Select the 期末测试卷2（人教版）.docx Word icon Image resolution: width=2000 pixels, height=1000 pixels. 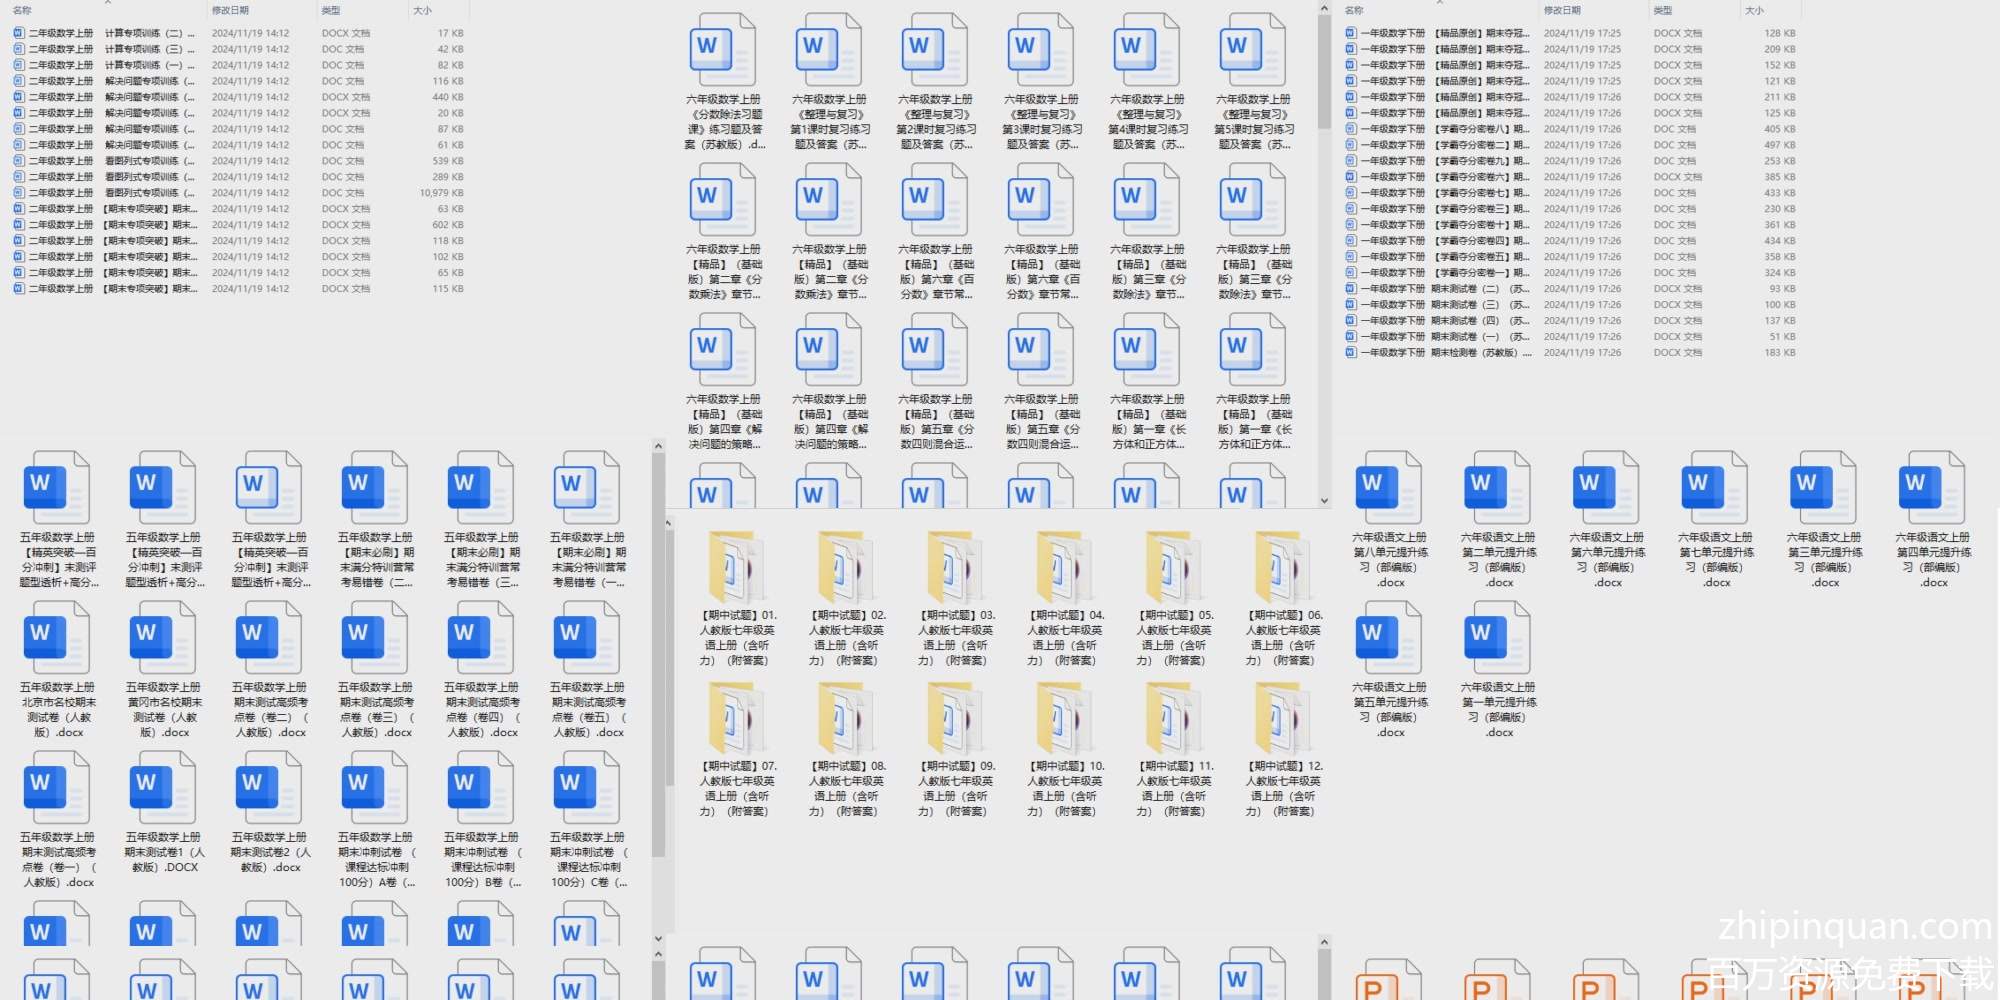pos(269,788)
